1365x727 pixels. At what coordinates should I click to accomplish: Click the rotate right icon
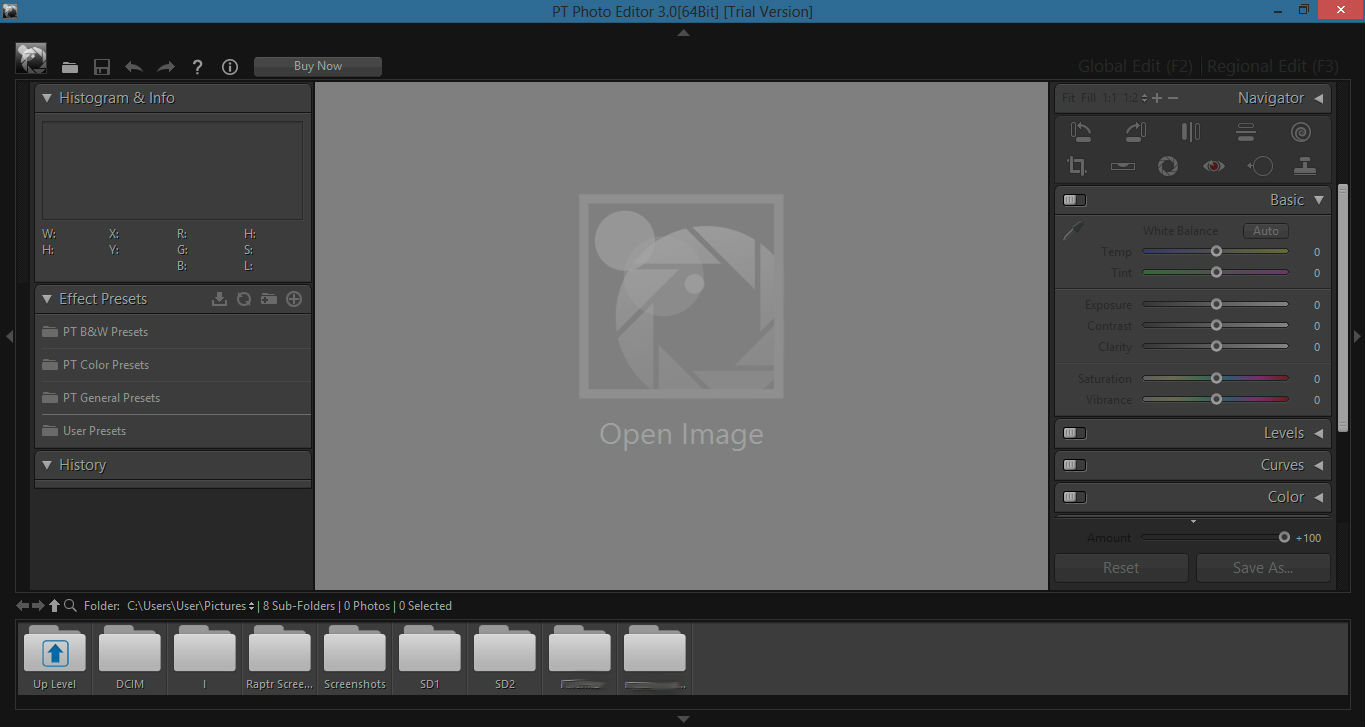click(1135, 131)
